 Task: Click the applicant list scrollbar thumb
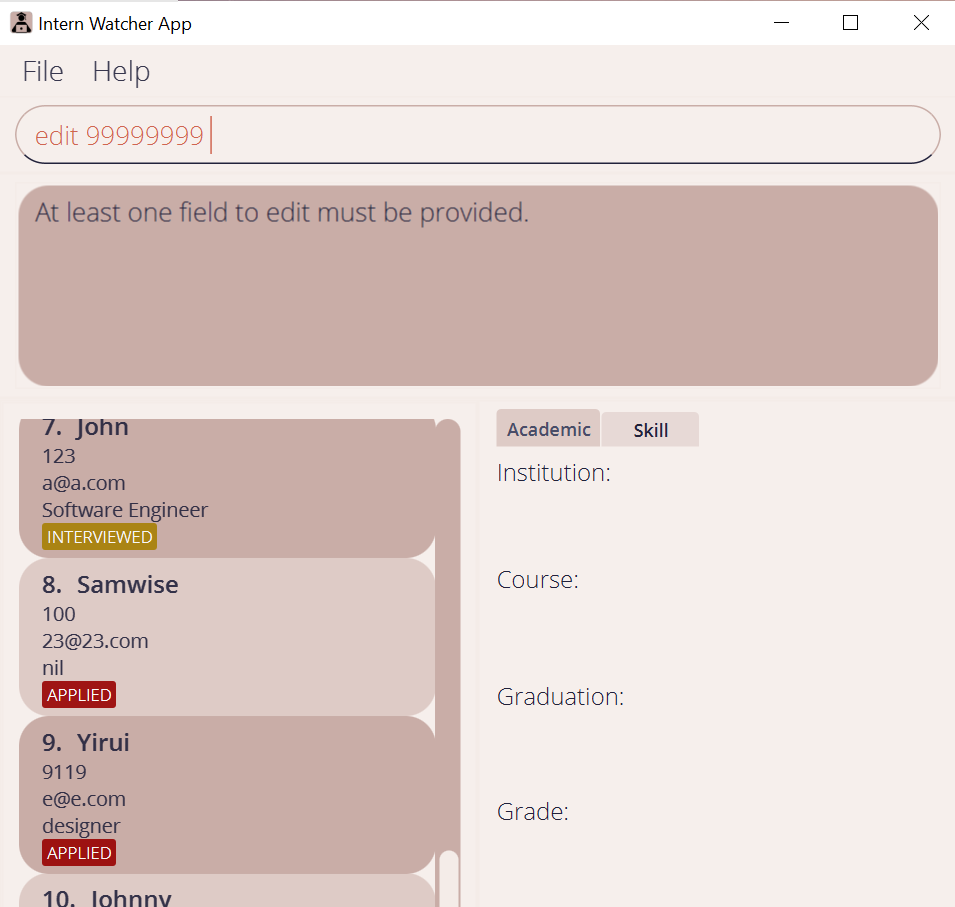[x=448, y=878]
